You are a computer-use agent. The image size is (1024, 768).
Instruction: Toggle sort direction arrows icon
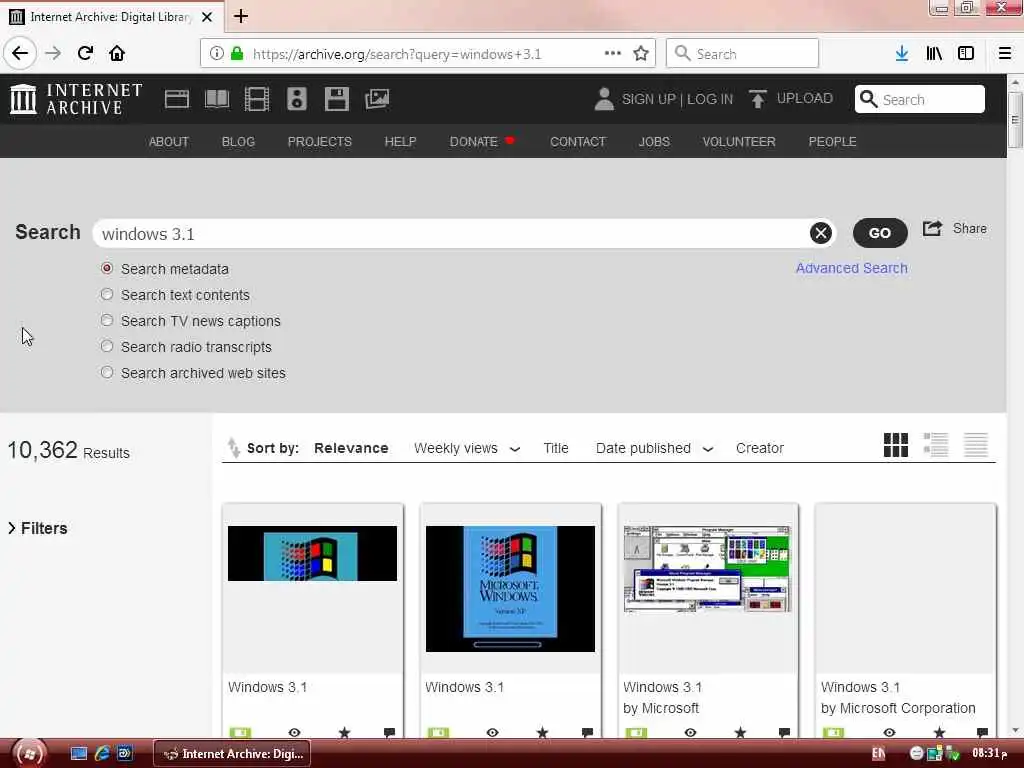coord(233,447)
